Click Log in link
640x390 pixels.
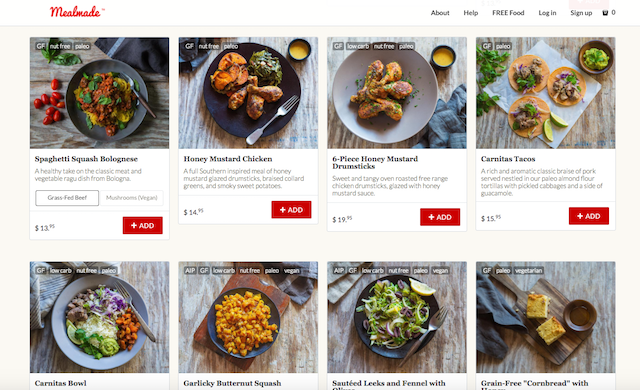point(547,13)
